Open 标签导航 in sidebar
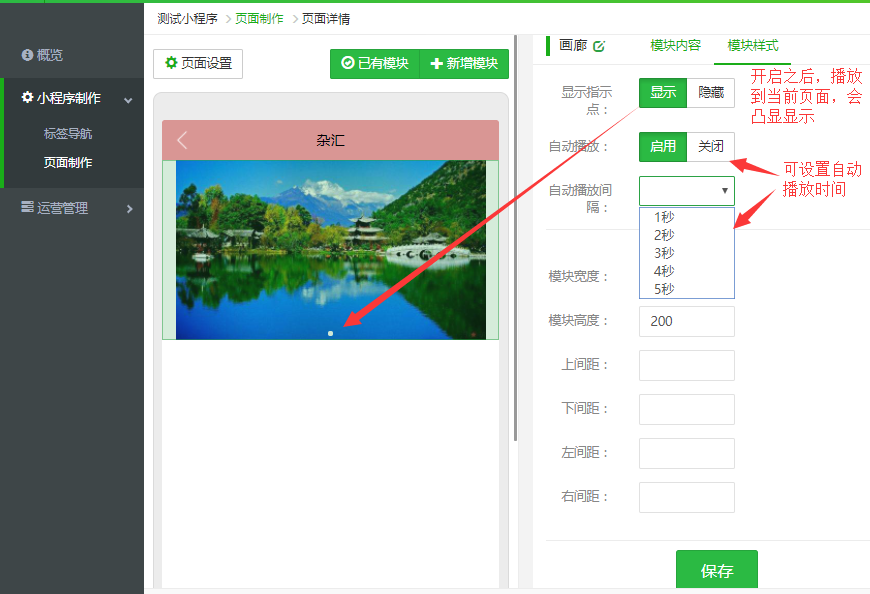 [x=68, y=134]
